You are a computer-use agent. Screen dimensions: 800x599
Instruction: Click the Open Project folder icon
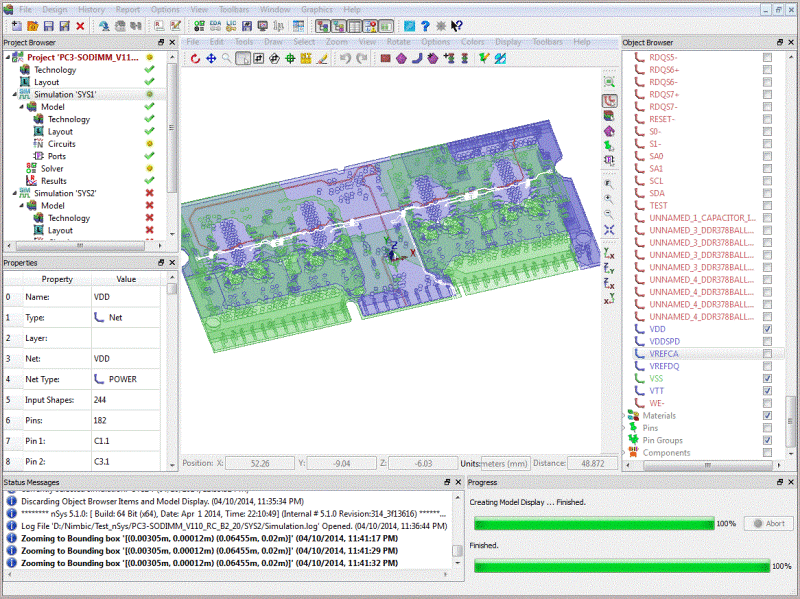point(33,26)
